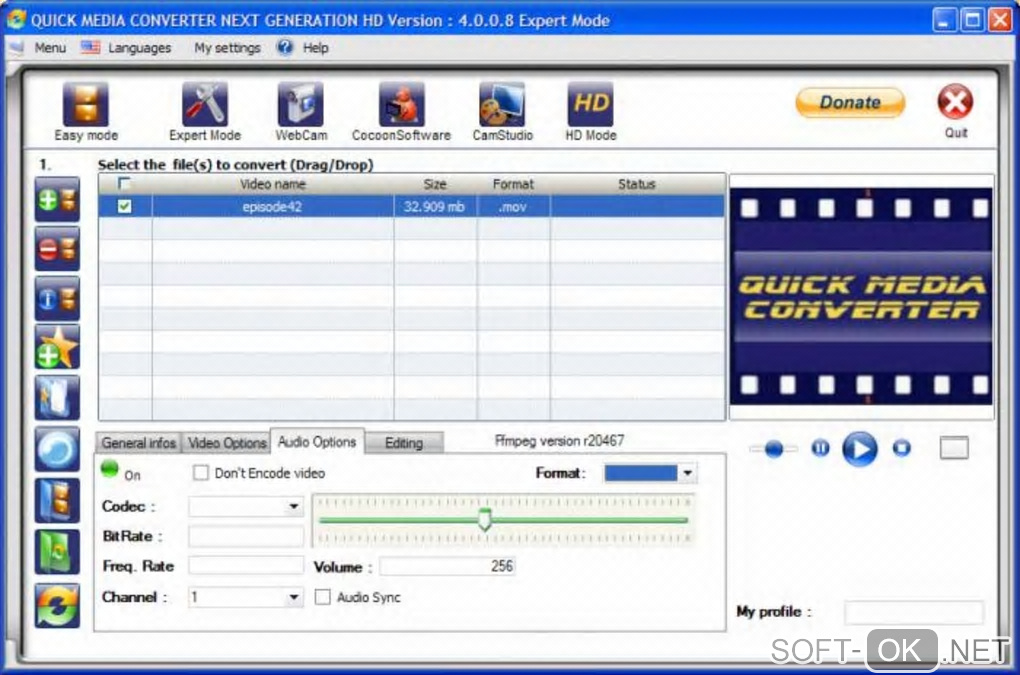Image resolution: width=1020 pixels, height=675 pixels.
Task: Open the Menu menu
Action: (x=50, y=48)
